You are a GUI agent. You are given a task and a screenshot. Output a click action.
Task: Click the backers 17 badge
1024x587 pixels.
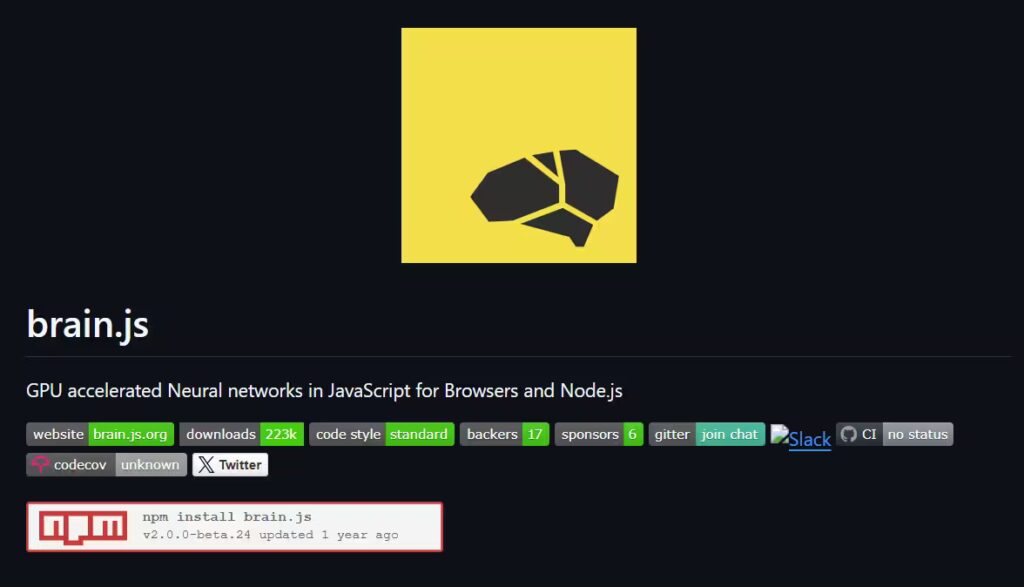pyautogui.click(x=504, y=434)
